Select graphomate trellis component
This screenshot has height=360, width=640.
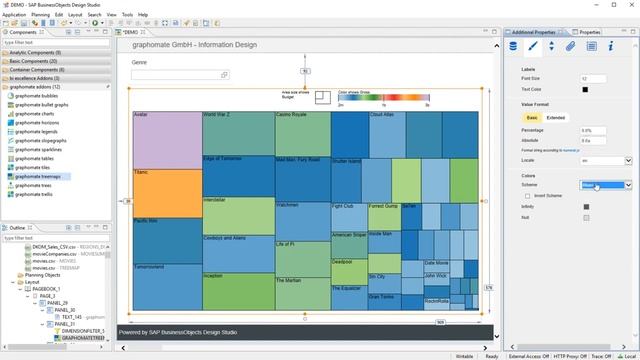33,195
